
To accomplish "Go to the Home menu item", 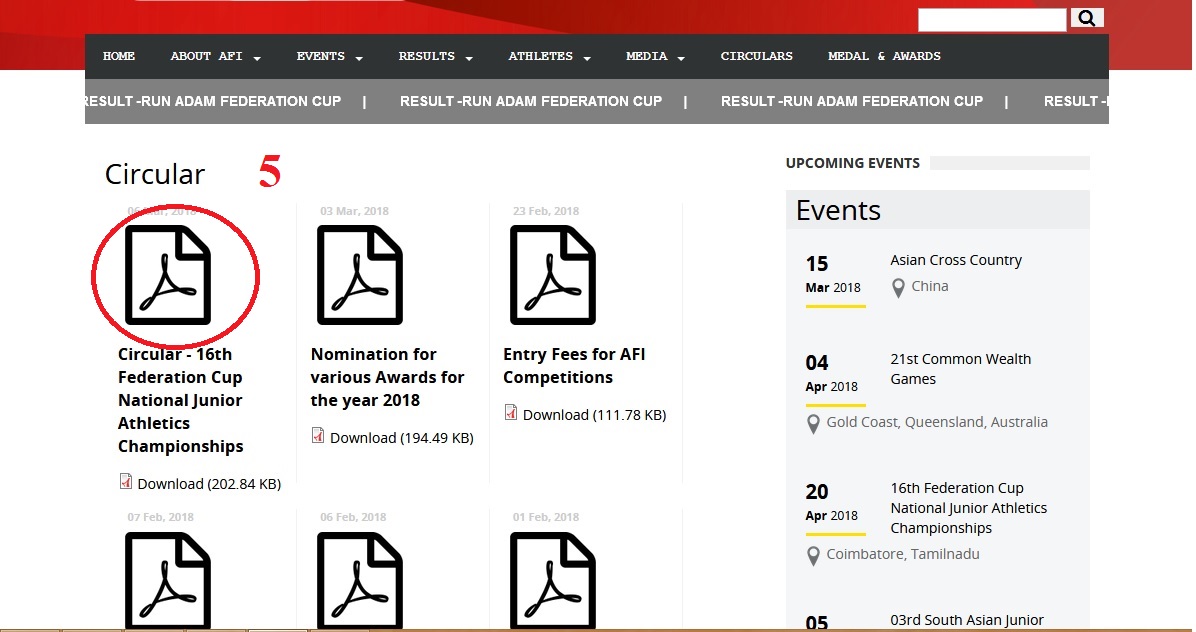I will pyautogui.click(x=119, y=57).
